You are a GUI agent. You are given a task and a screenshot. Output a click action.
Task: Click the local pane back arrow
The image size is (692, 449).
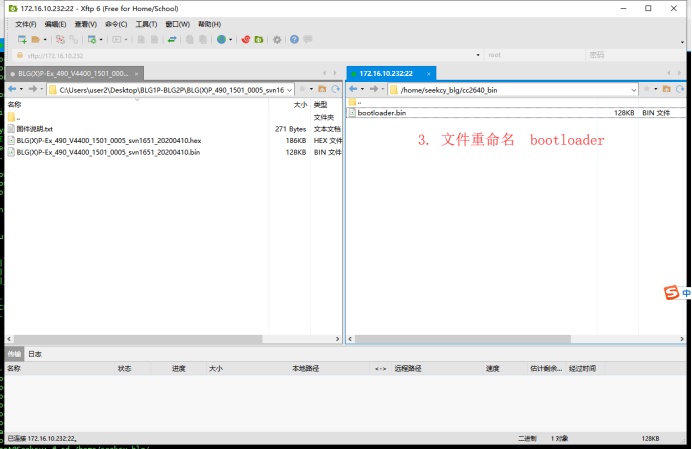tap(12, 89)
